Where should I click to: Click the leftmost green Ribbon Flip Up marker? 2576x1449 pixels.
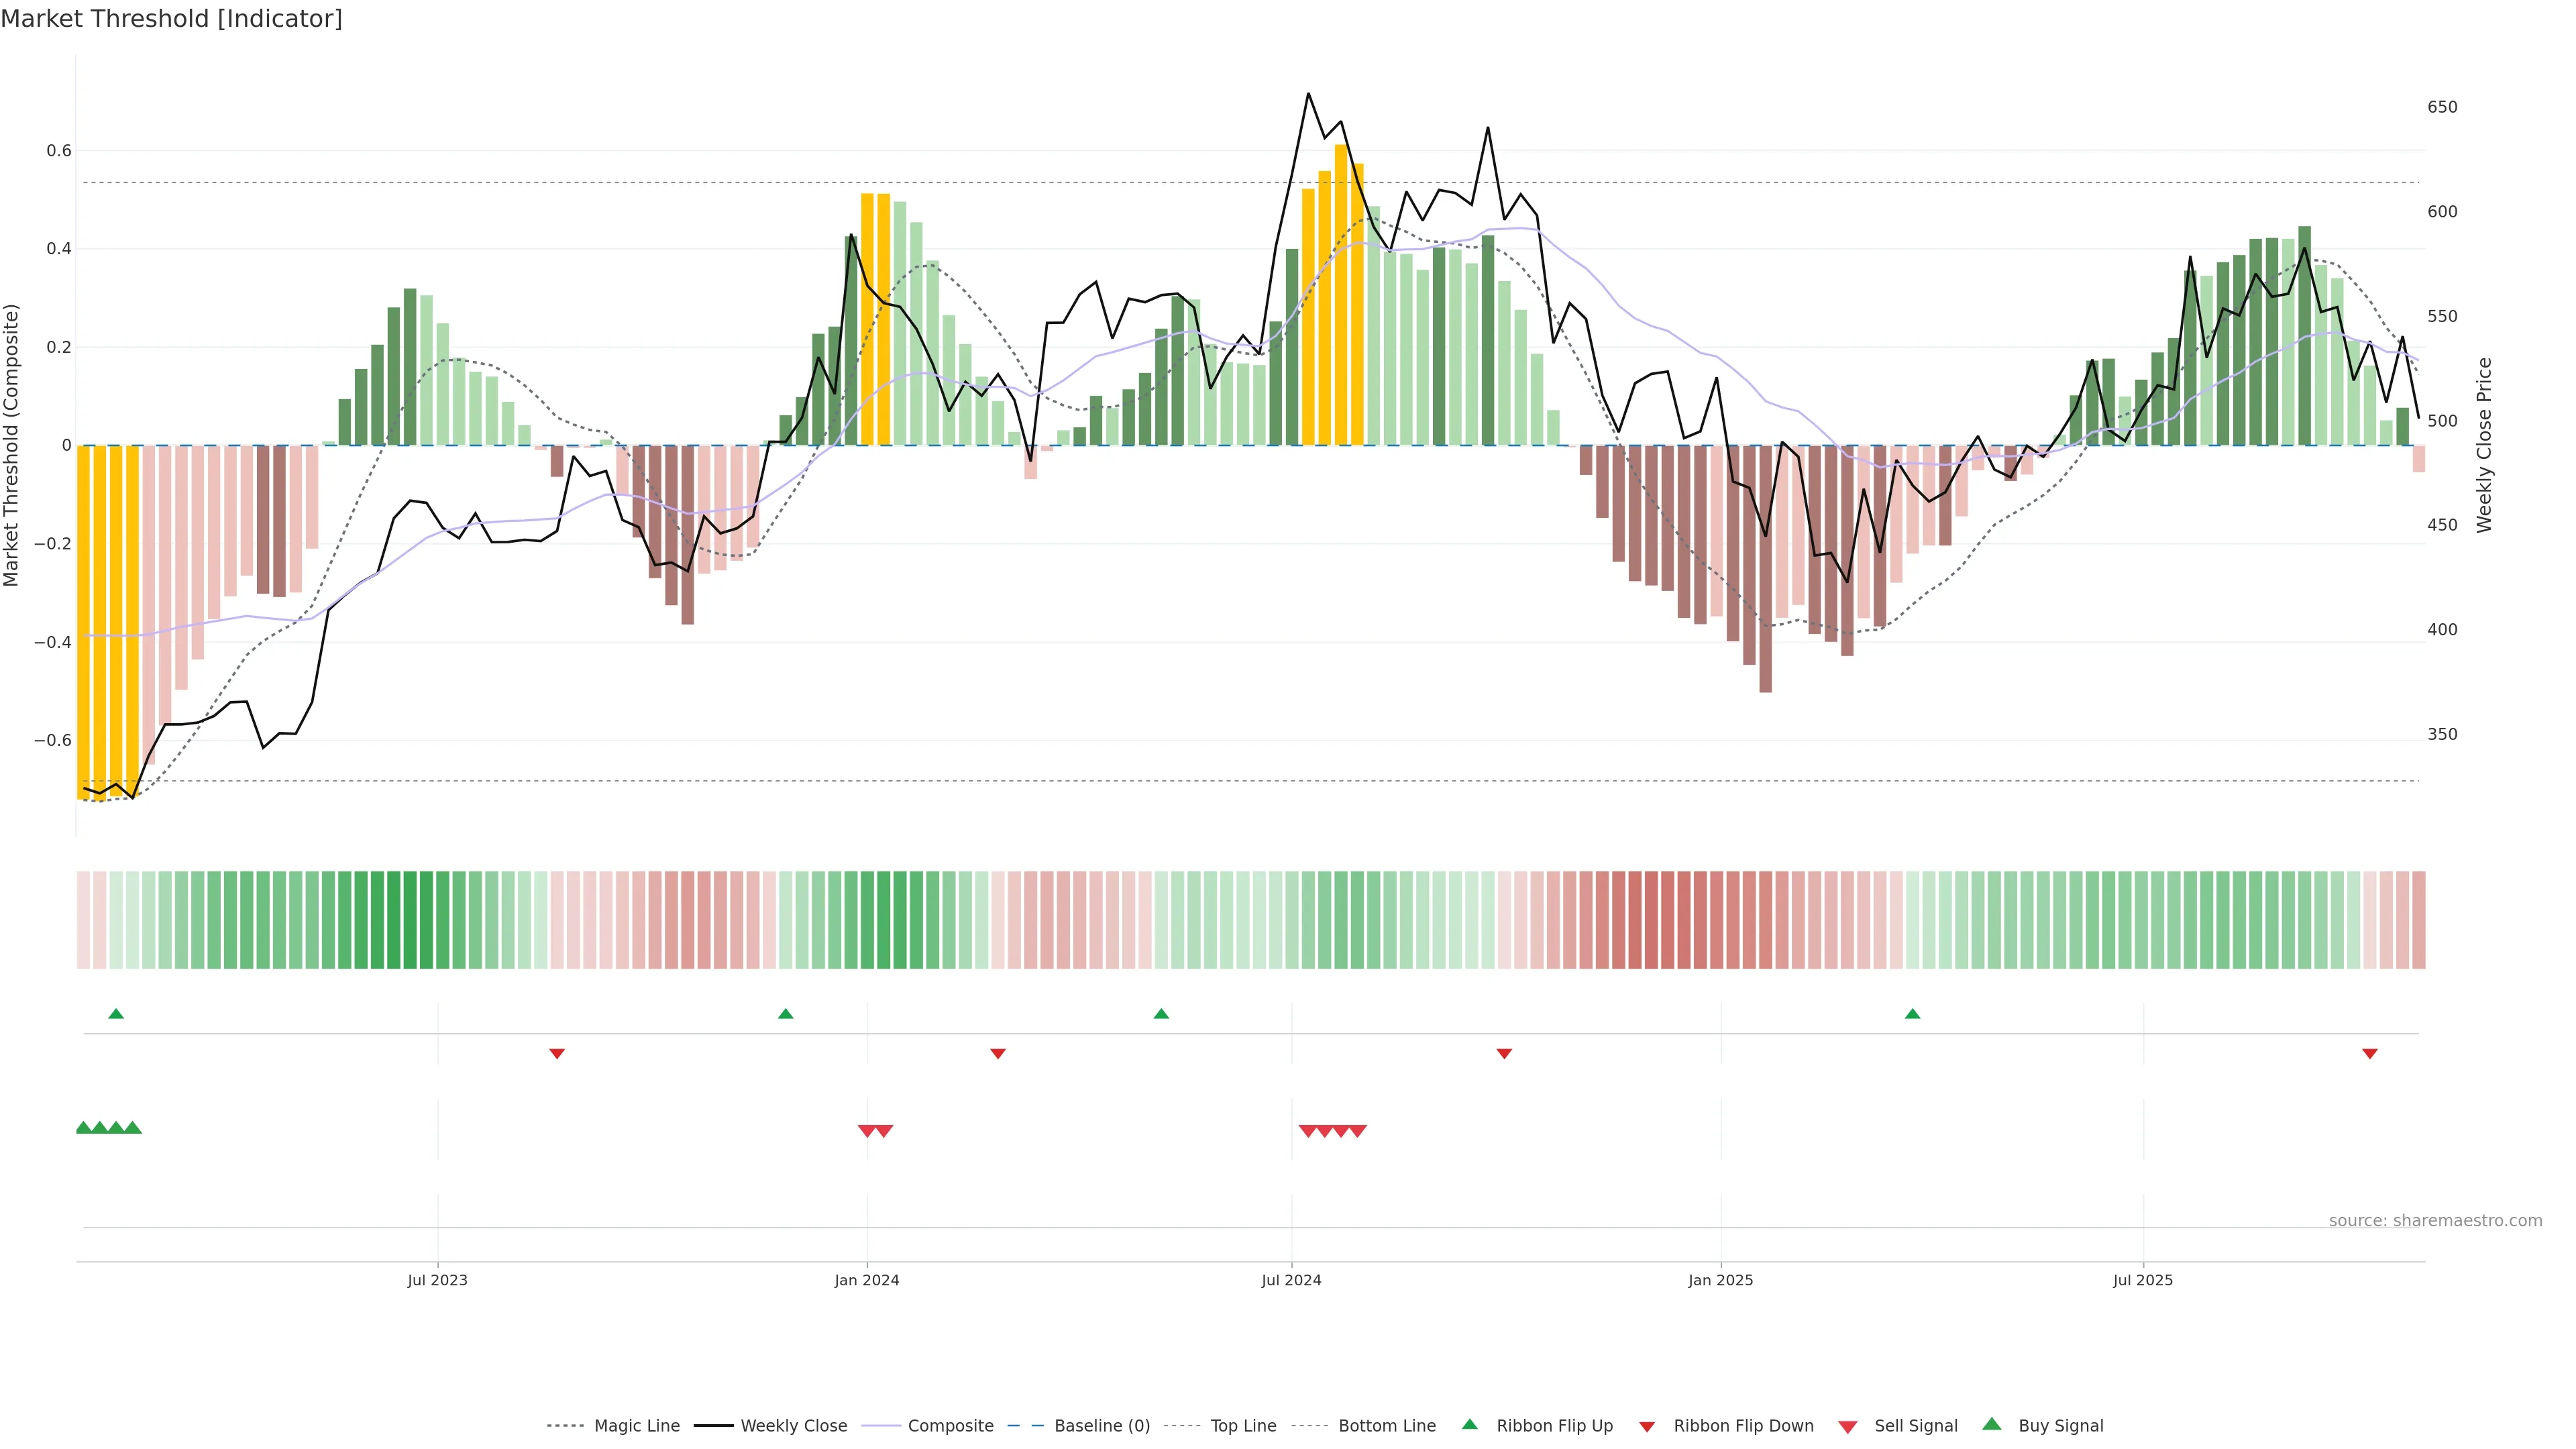pyautogui.click(x=116, y=1014)
